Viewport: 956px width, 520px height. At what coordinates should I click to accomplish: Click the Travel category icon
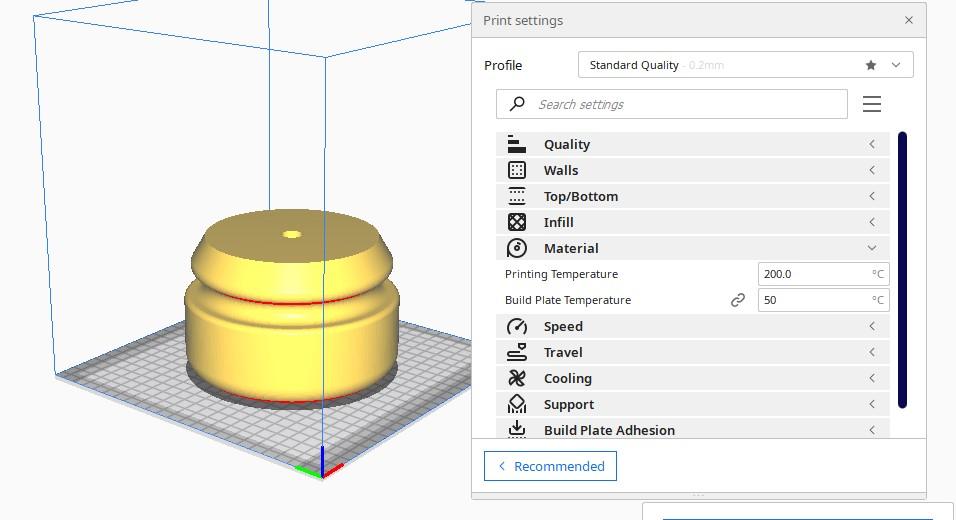coord(516,352)
